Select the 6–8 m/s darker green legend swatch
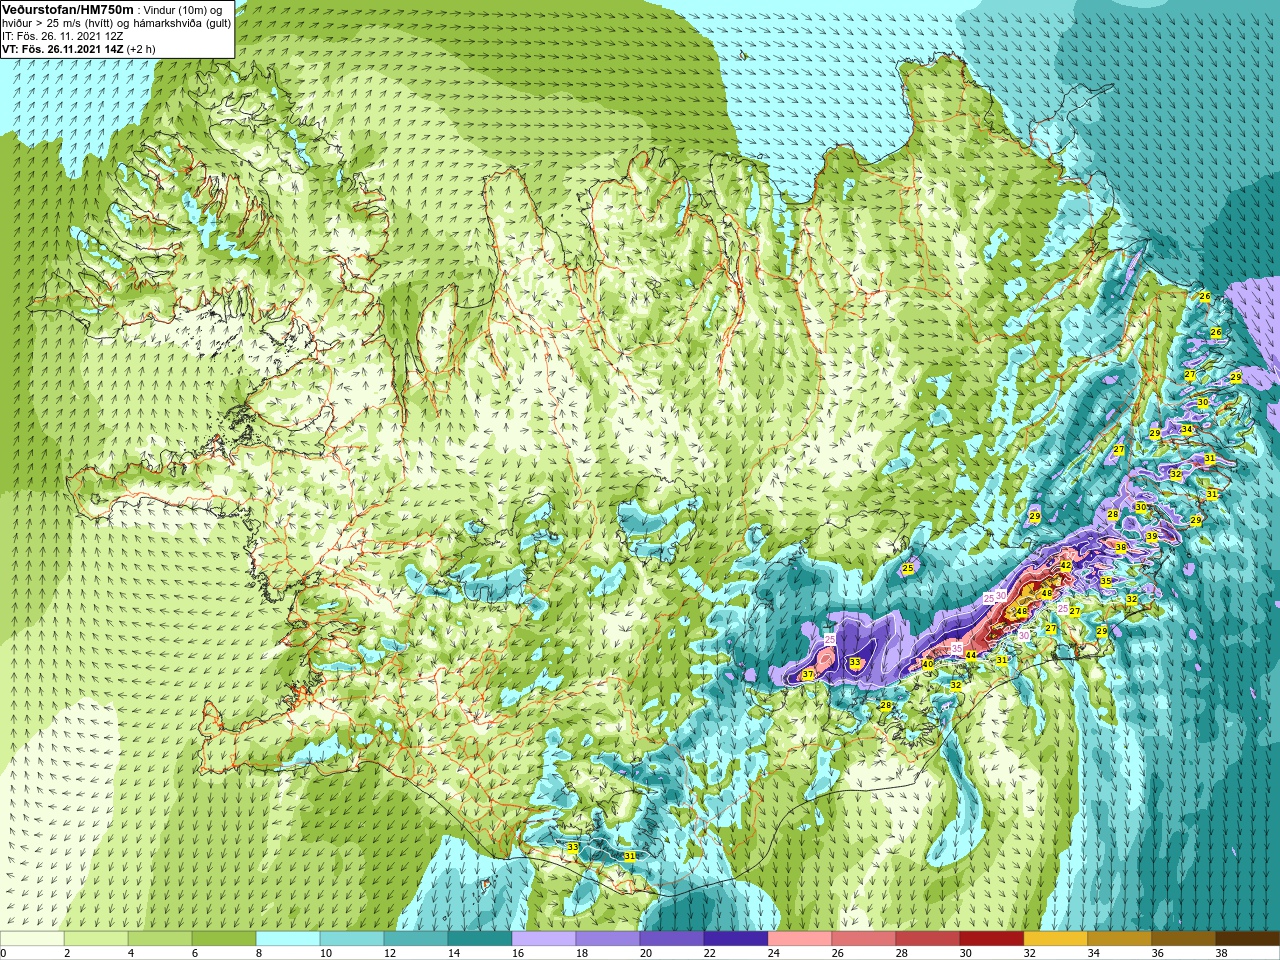The image size is (1280, 960). 224,939
